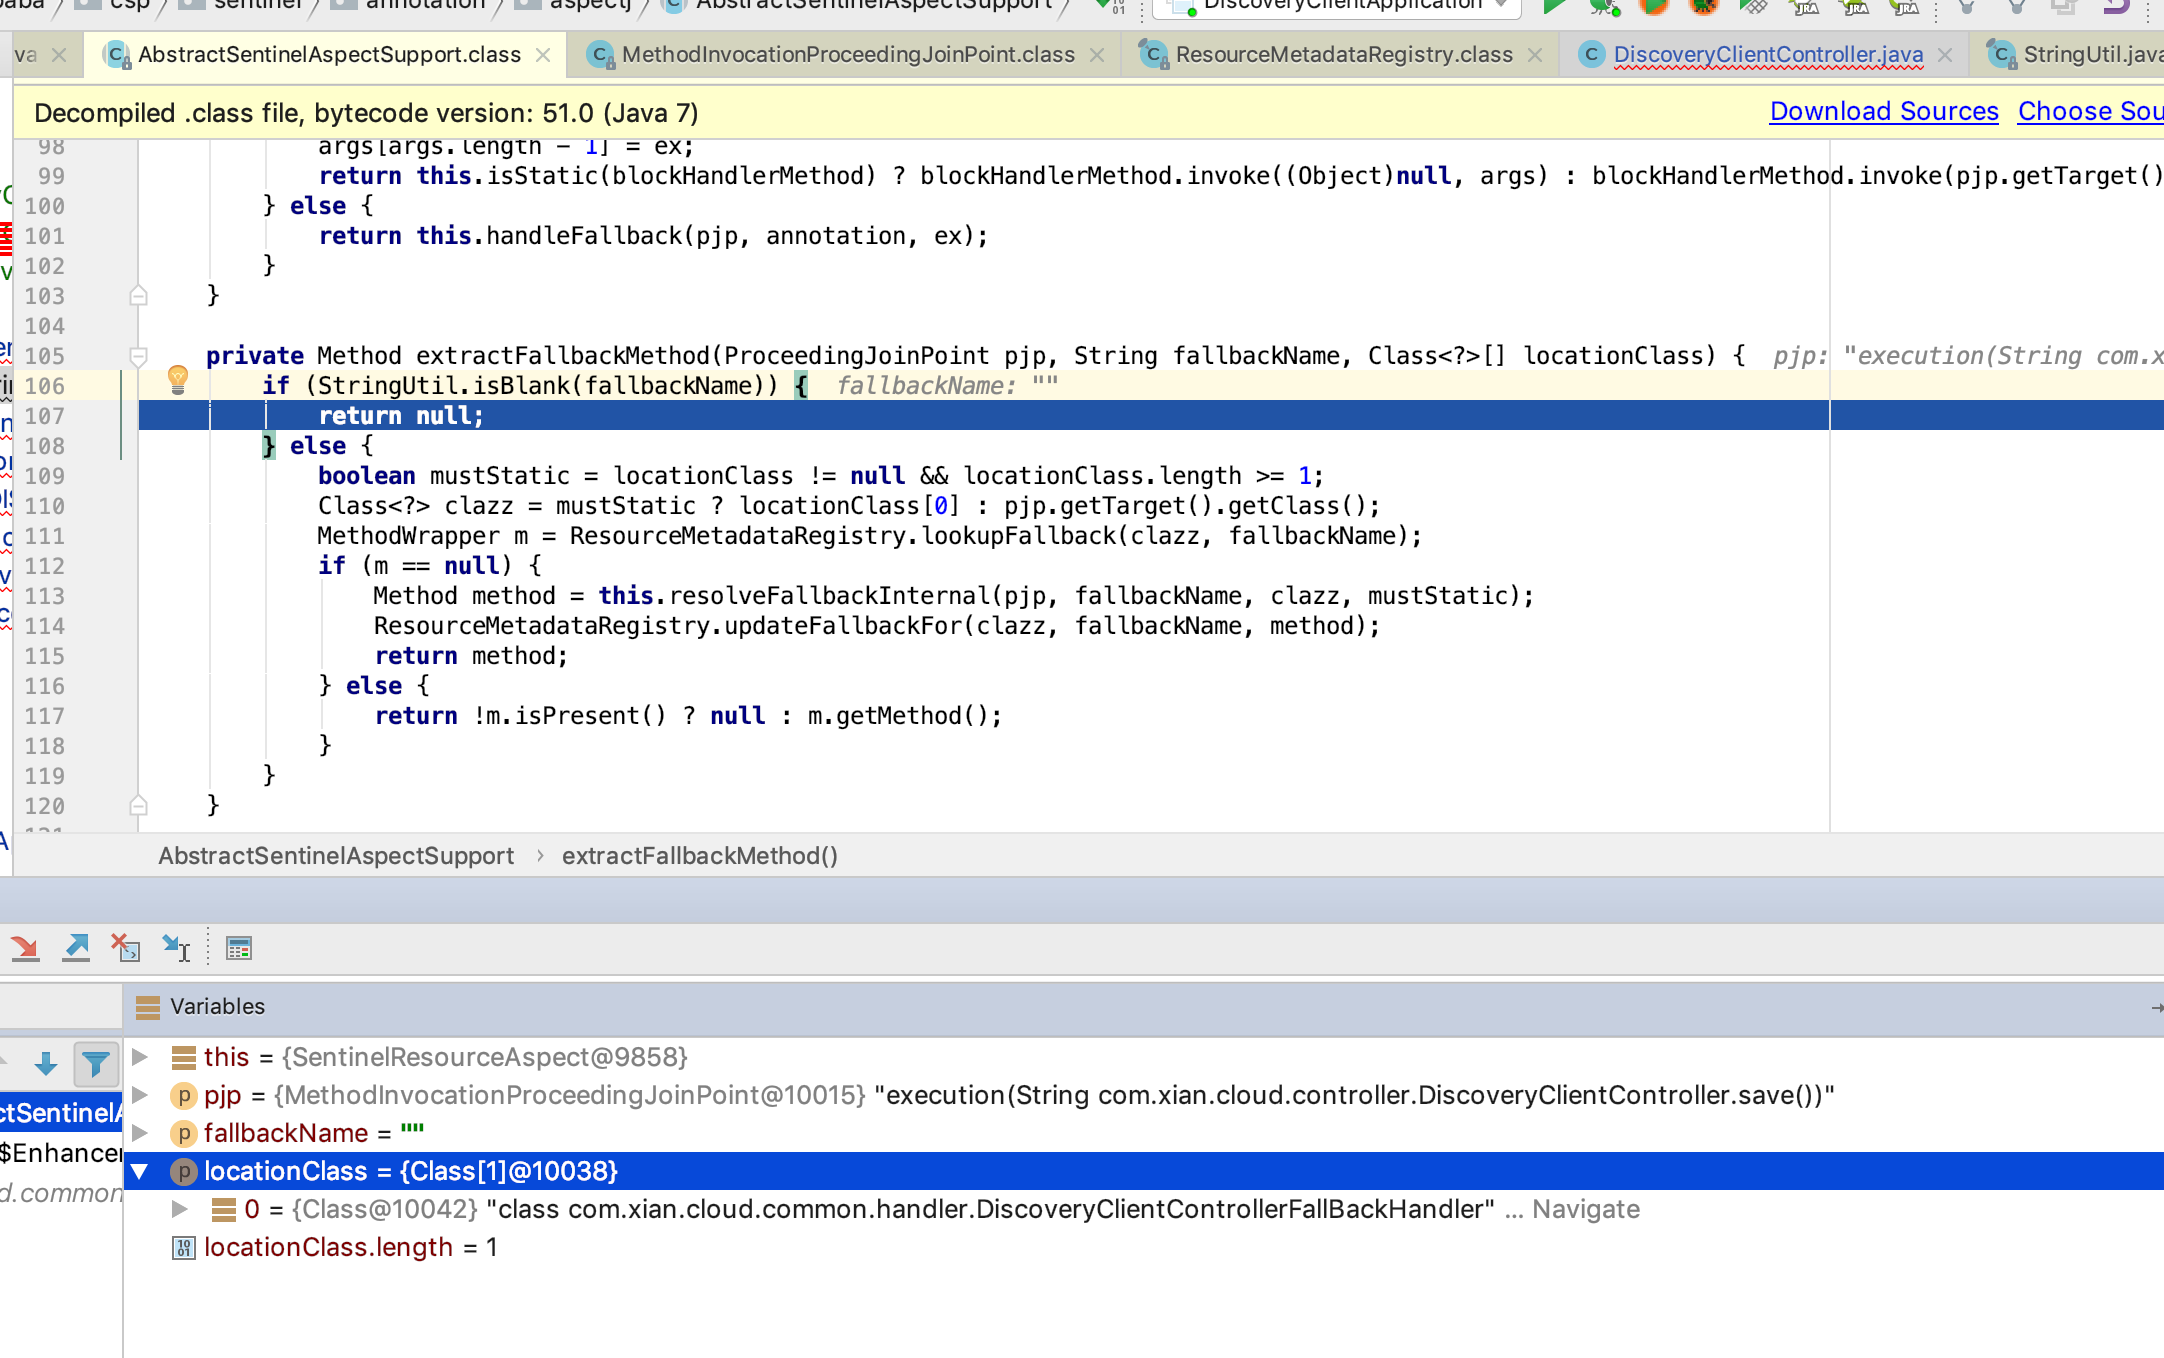The height and width of the screenshot is (1358, 2164).
Task: Click the highlighted 'return null;' line
Action: pyautogui.click(x=400, y=416)
